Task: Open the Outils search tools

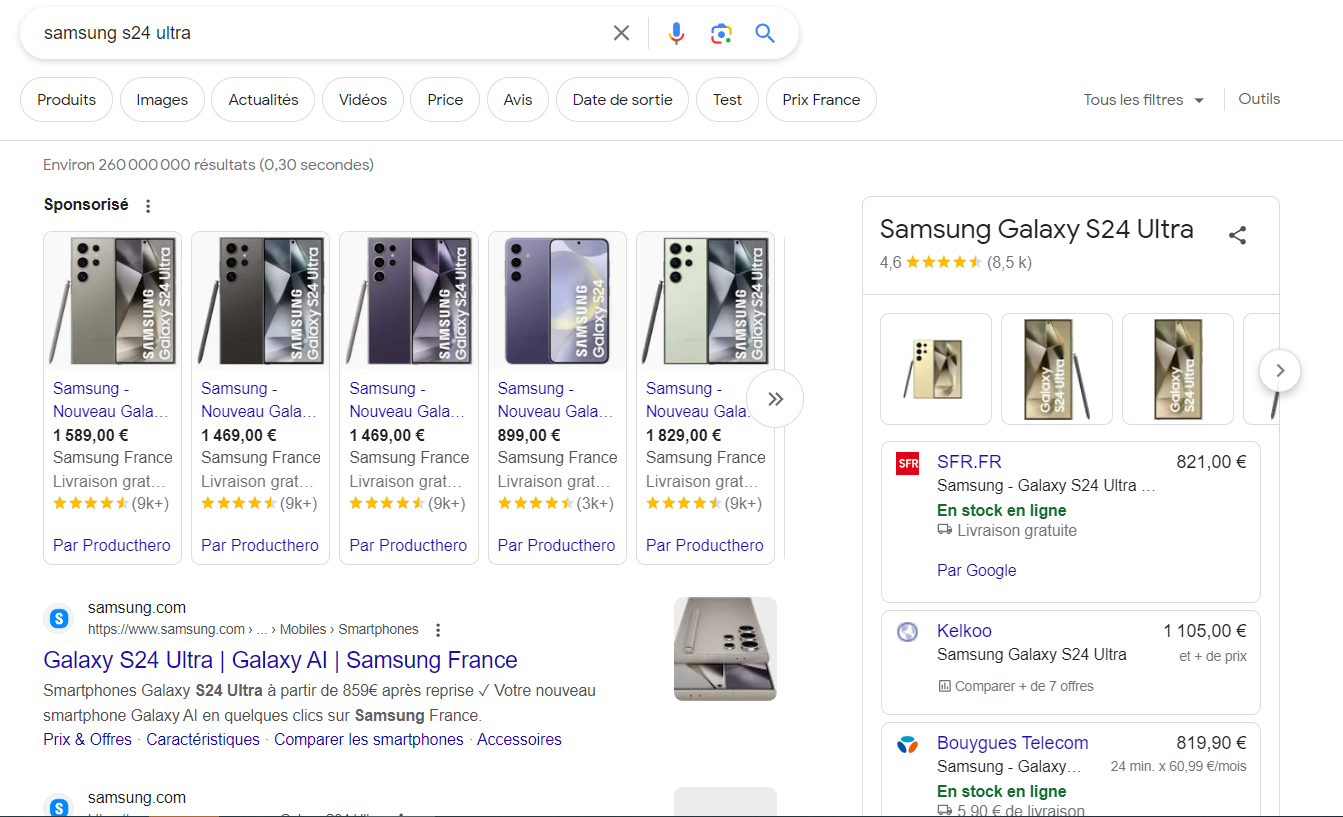Action: pyautogui.click(x=1259, y=99)
